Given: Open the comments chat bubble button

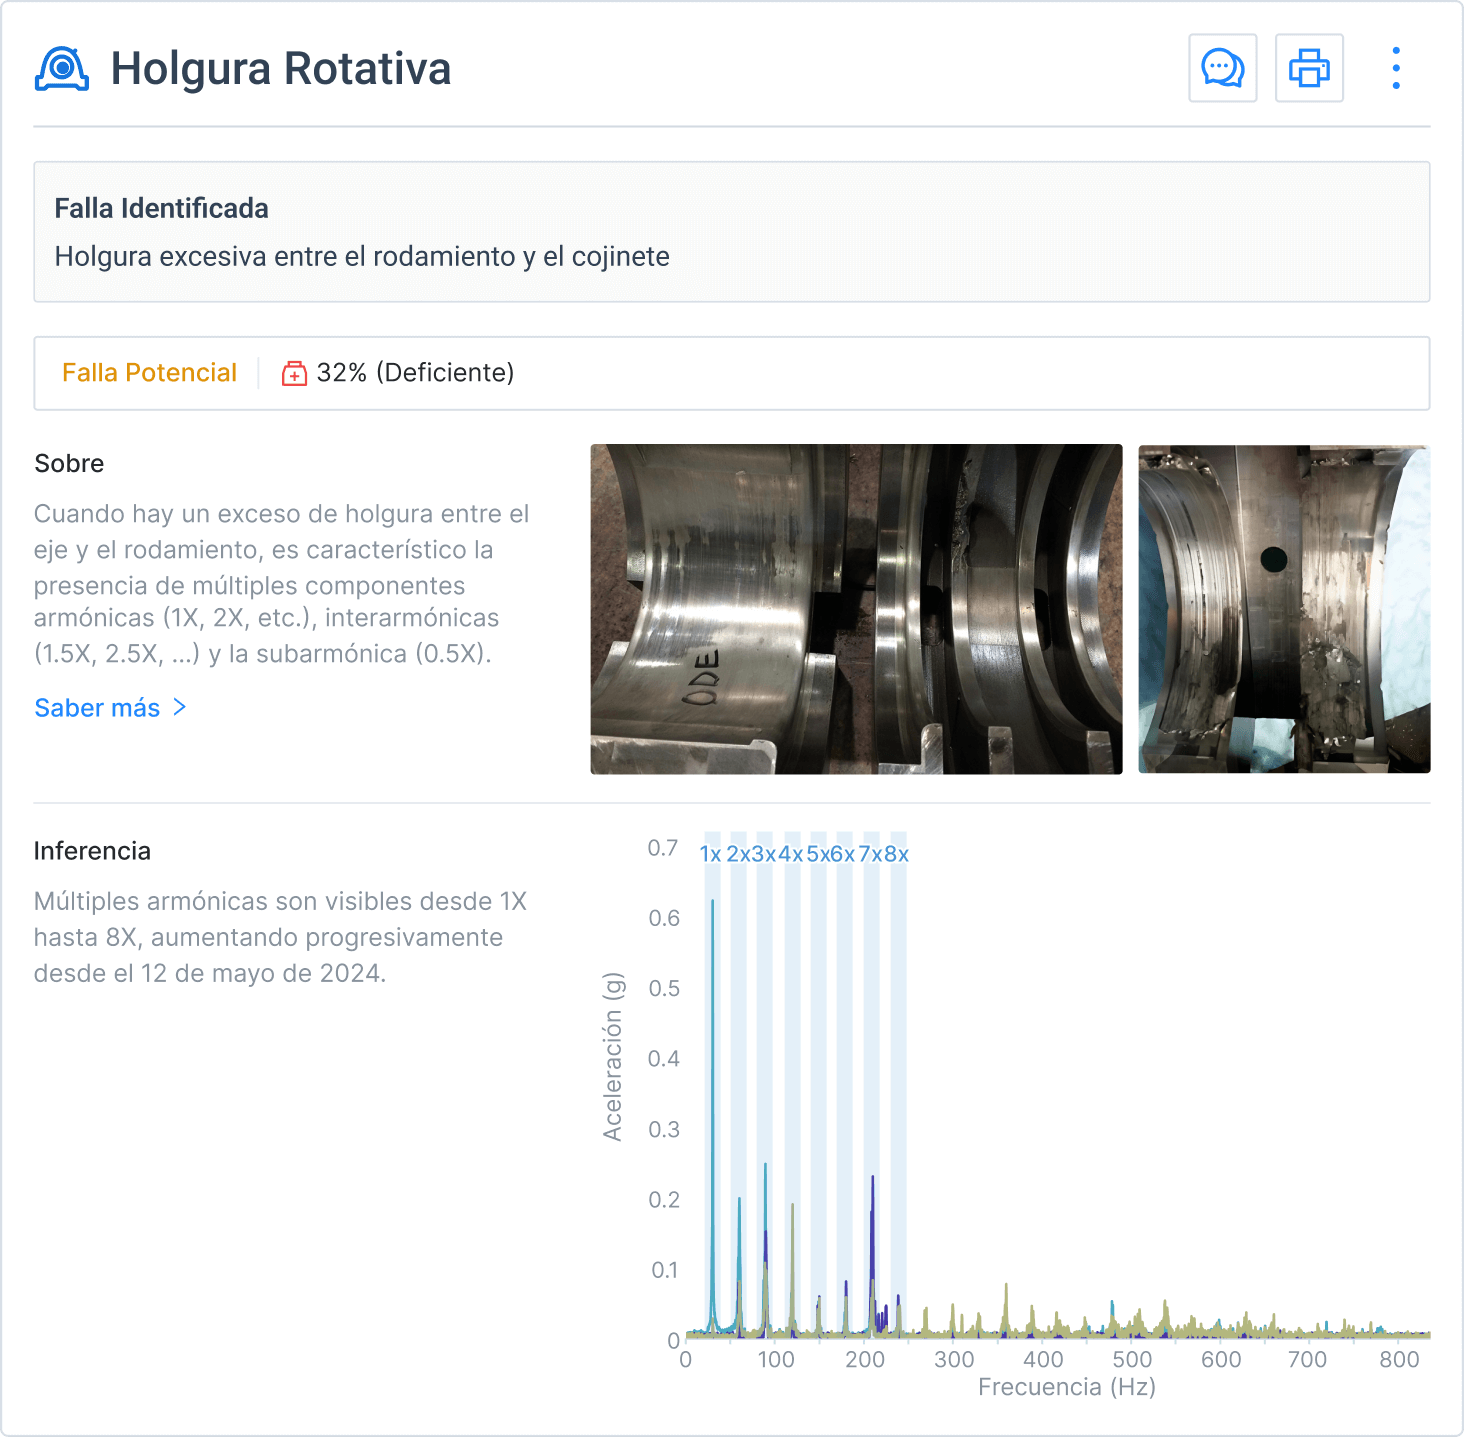Looking at the screenshot, I should [x=1222, y=68].
